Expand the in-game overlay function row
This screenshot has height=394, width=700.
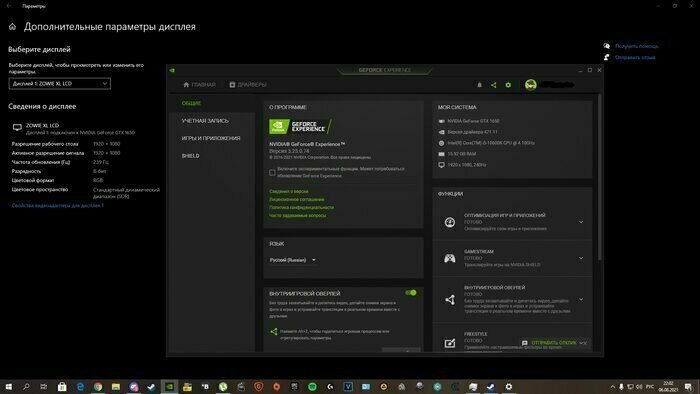[x=581, y=299]
